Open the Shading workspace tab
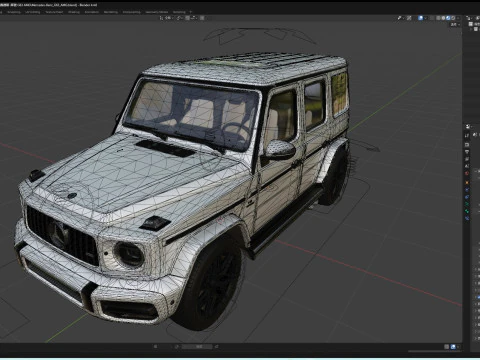Image resolution: width=480 pixels, height=360 pixels. [x=74, y=12]
